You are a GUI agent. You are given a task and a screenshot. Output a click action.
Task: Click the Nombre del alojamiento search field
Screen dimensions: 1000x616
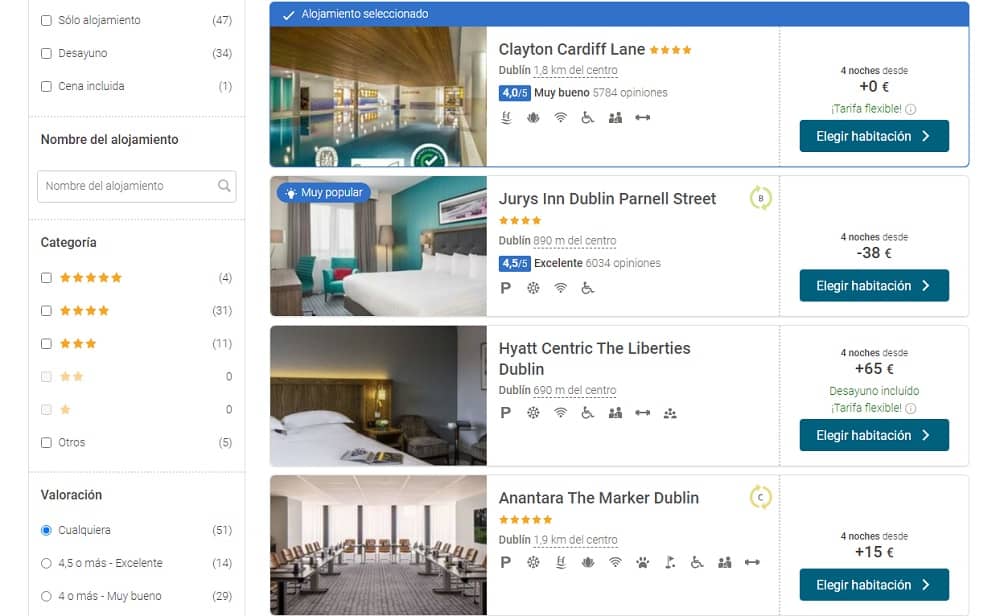click(136, 186)
